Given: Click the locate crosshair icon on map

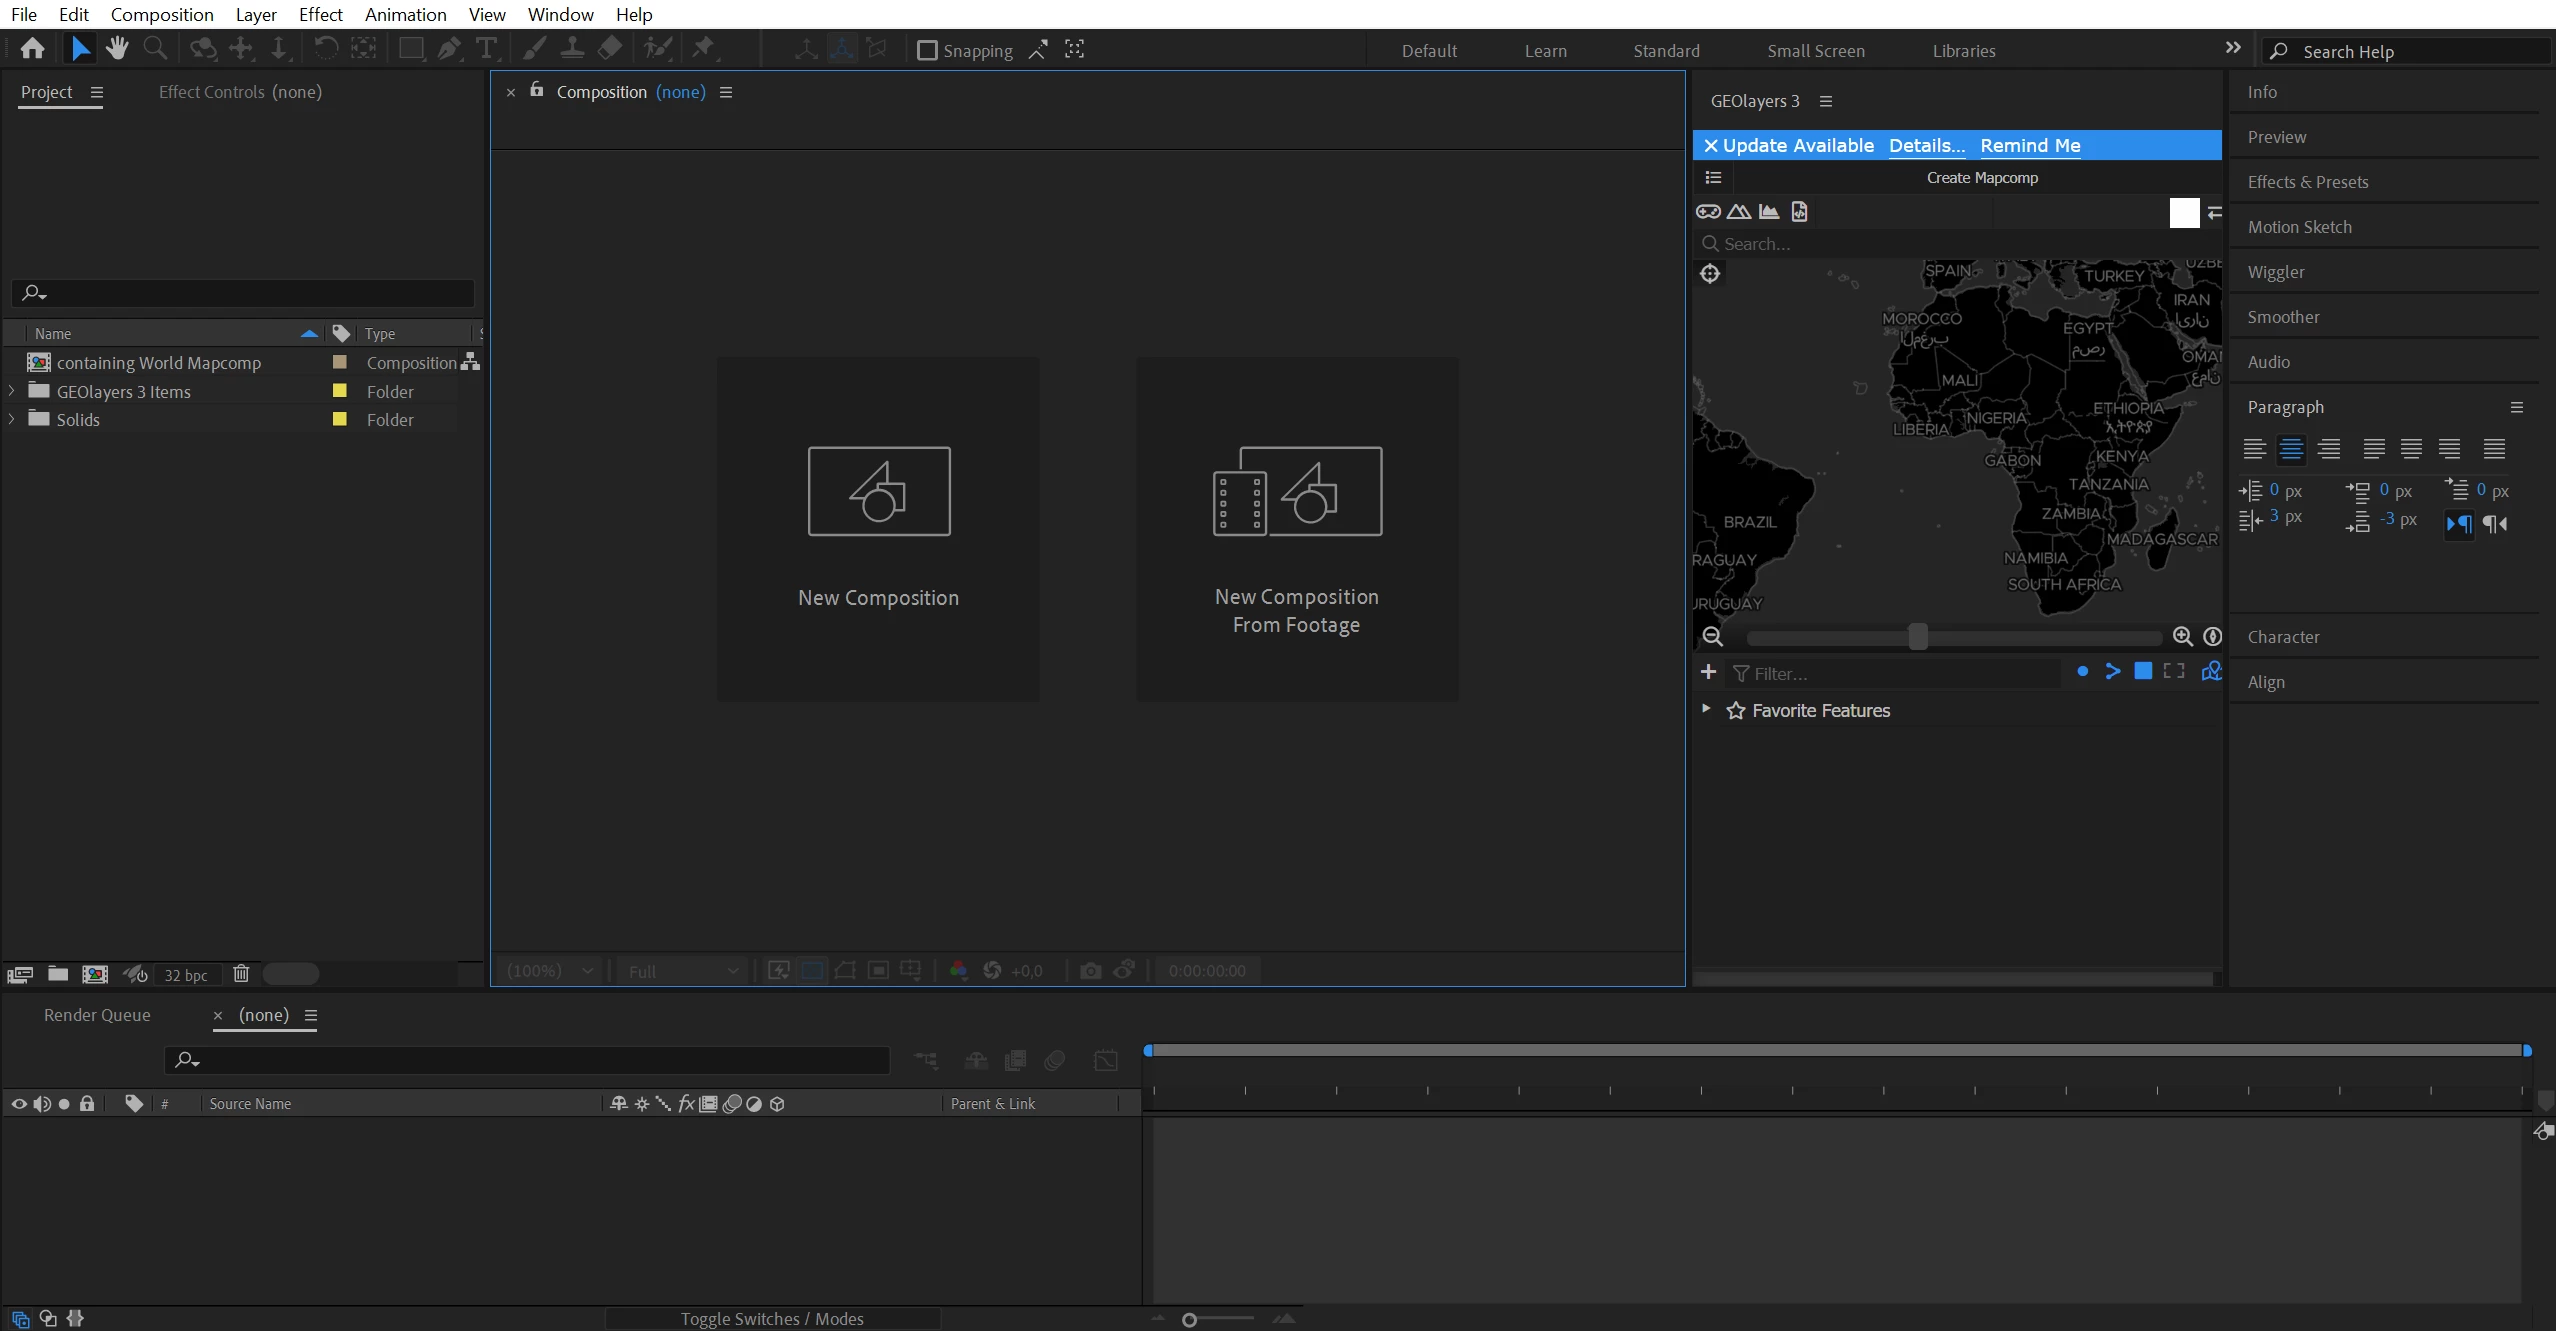Looking at the screenshot, I should tap(1710, 274).
